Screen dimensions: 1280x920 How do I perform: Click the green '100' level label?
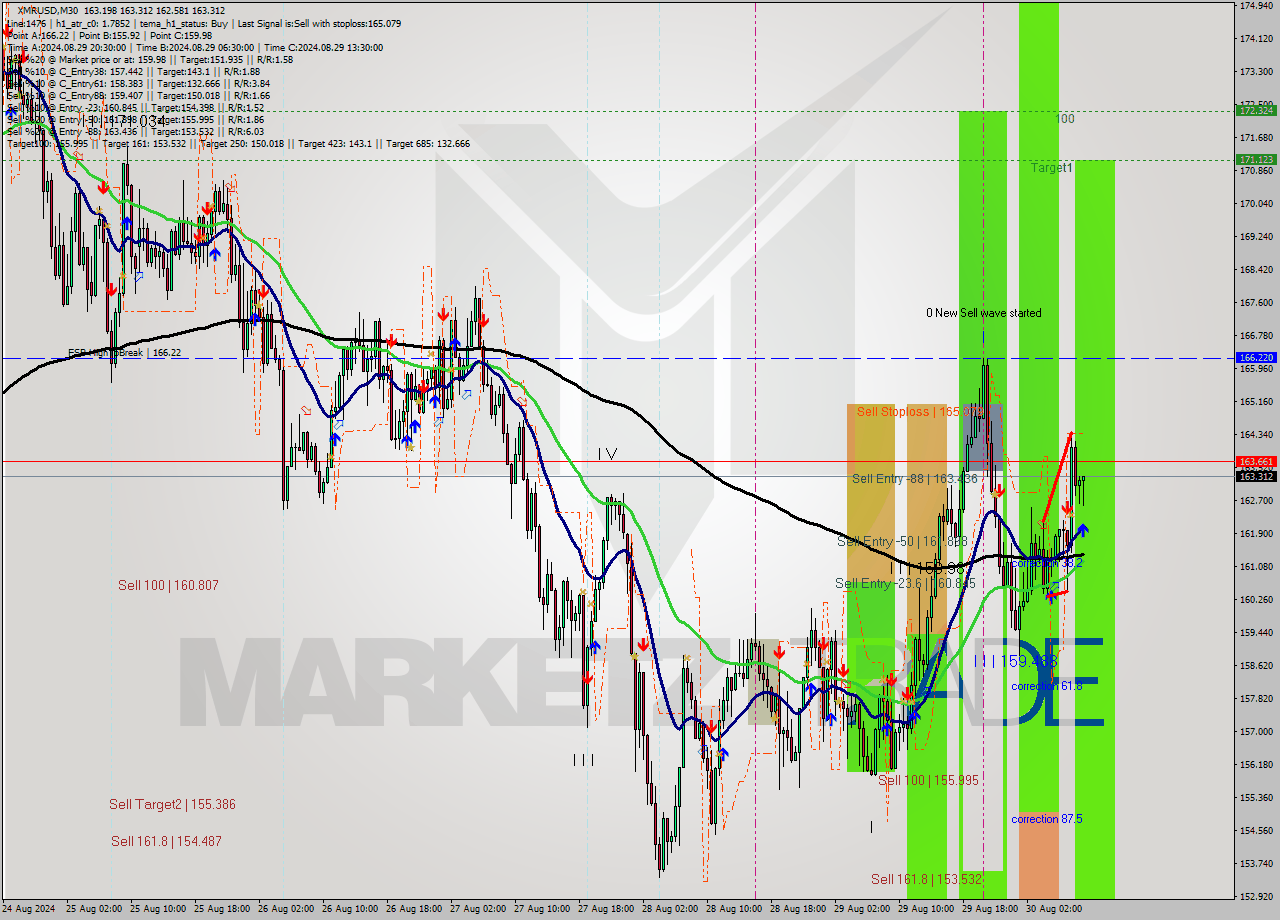pos(1065,119)
